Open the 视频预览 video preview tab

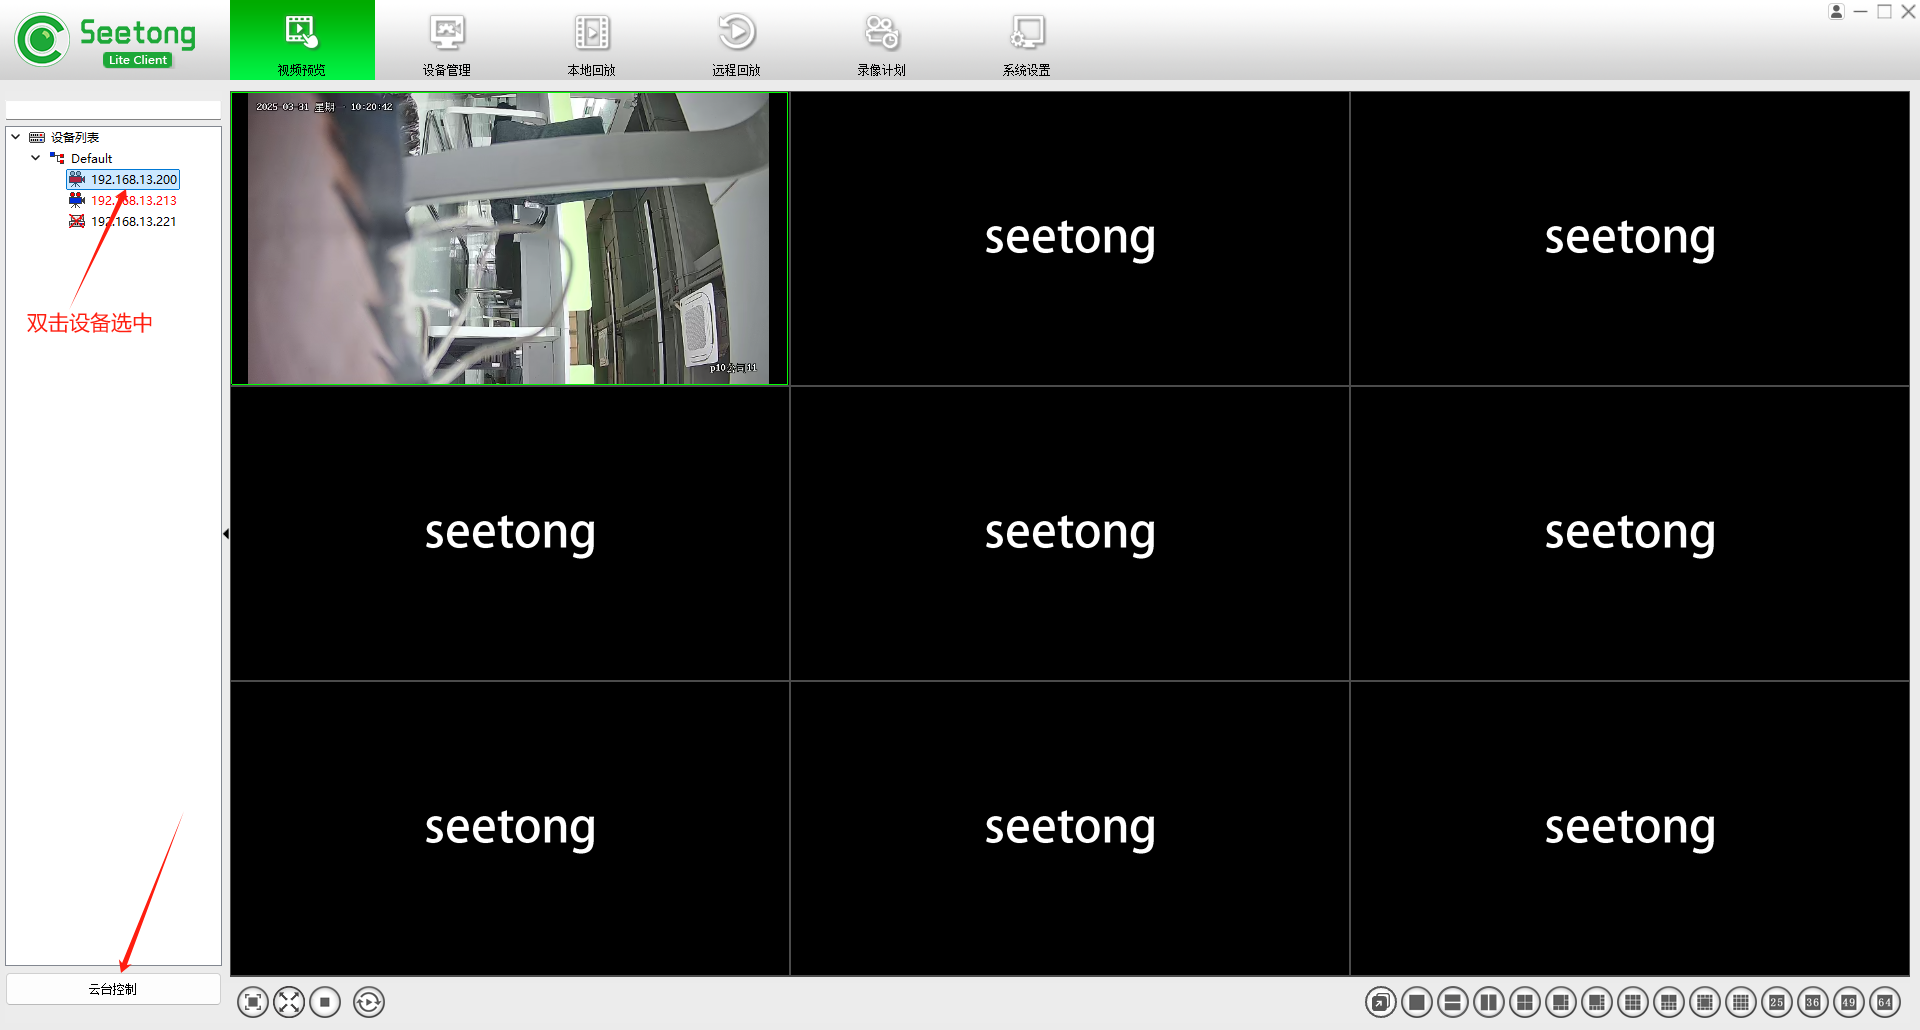[x=302, y=40]
